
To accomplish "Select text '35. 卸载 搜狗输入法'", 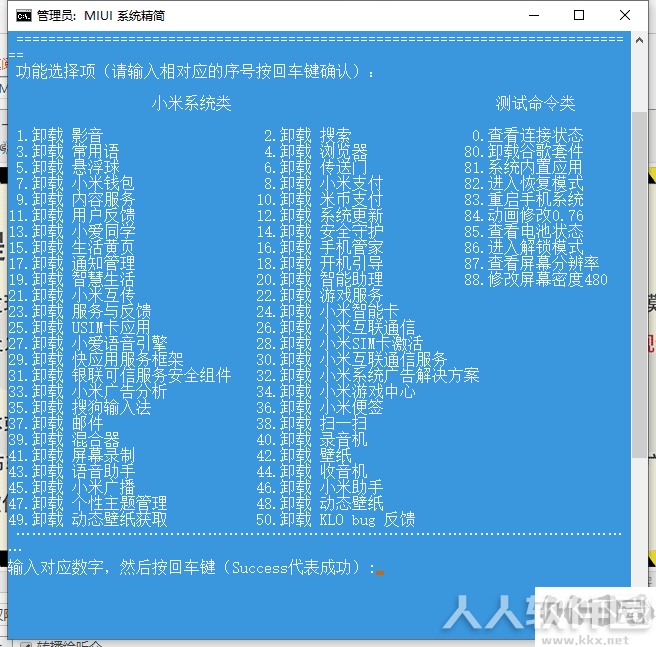I will pos(80,407).
